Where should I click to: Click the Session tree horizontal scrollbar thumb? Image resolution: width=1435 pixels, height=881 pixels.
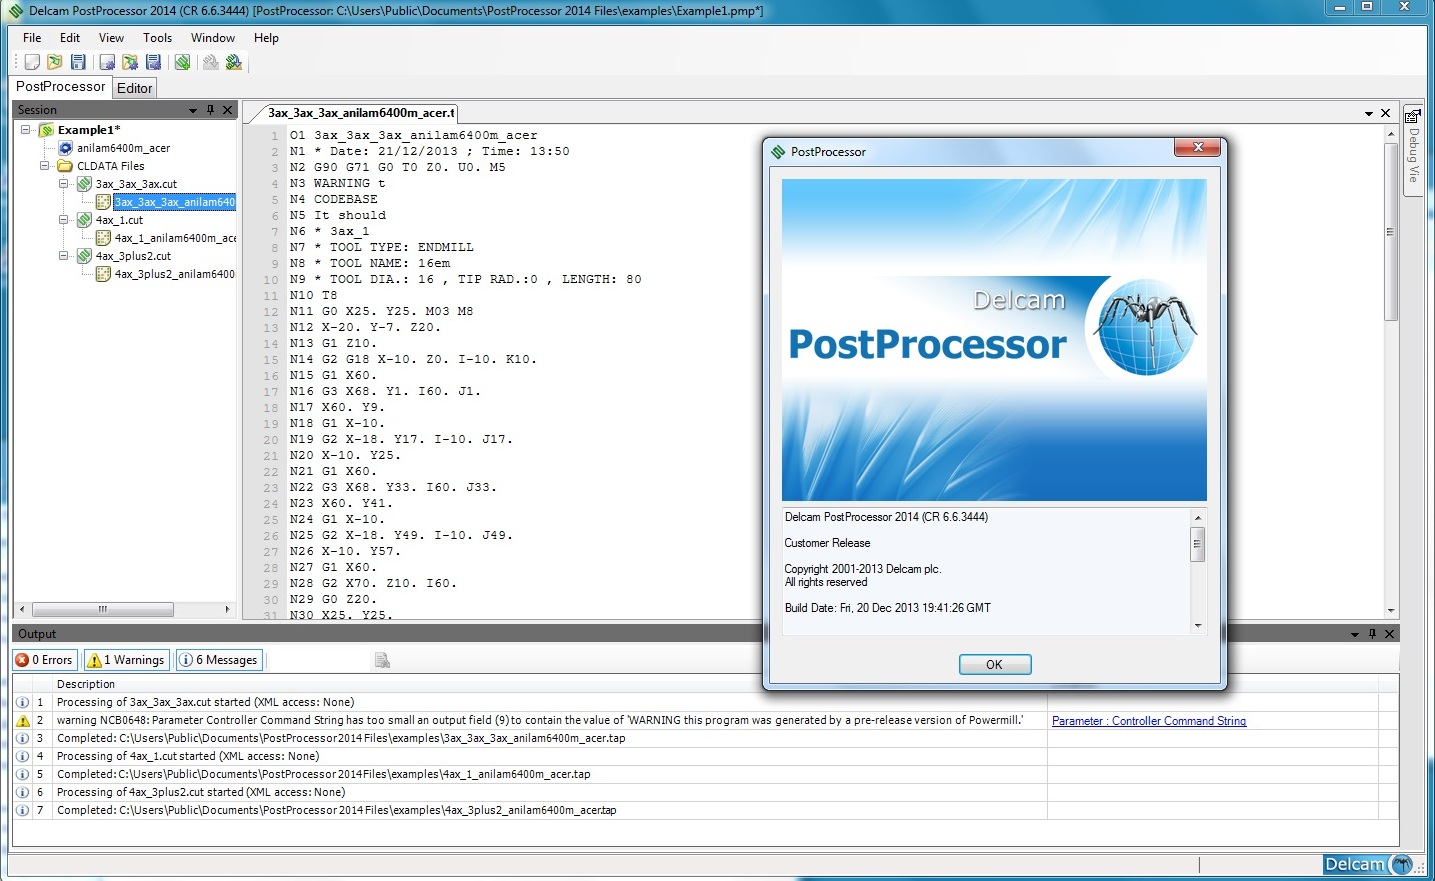(103, 609)
